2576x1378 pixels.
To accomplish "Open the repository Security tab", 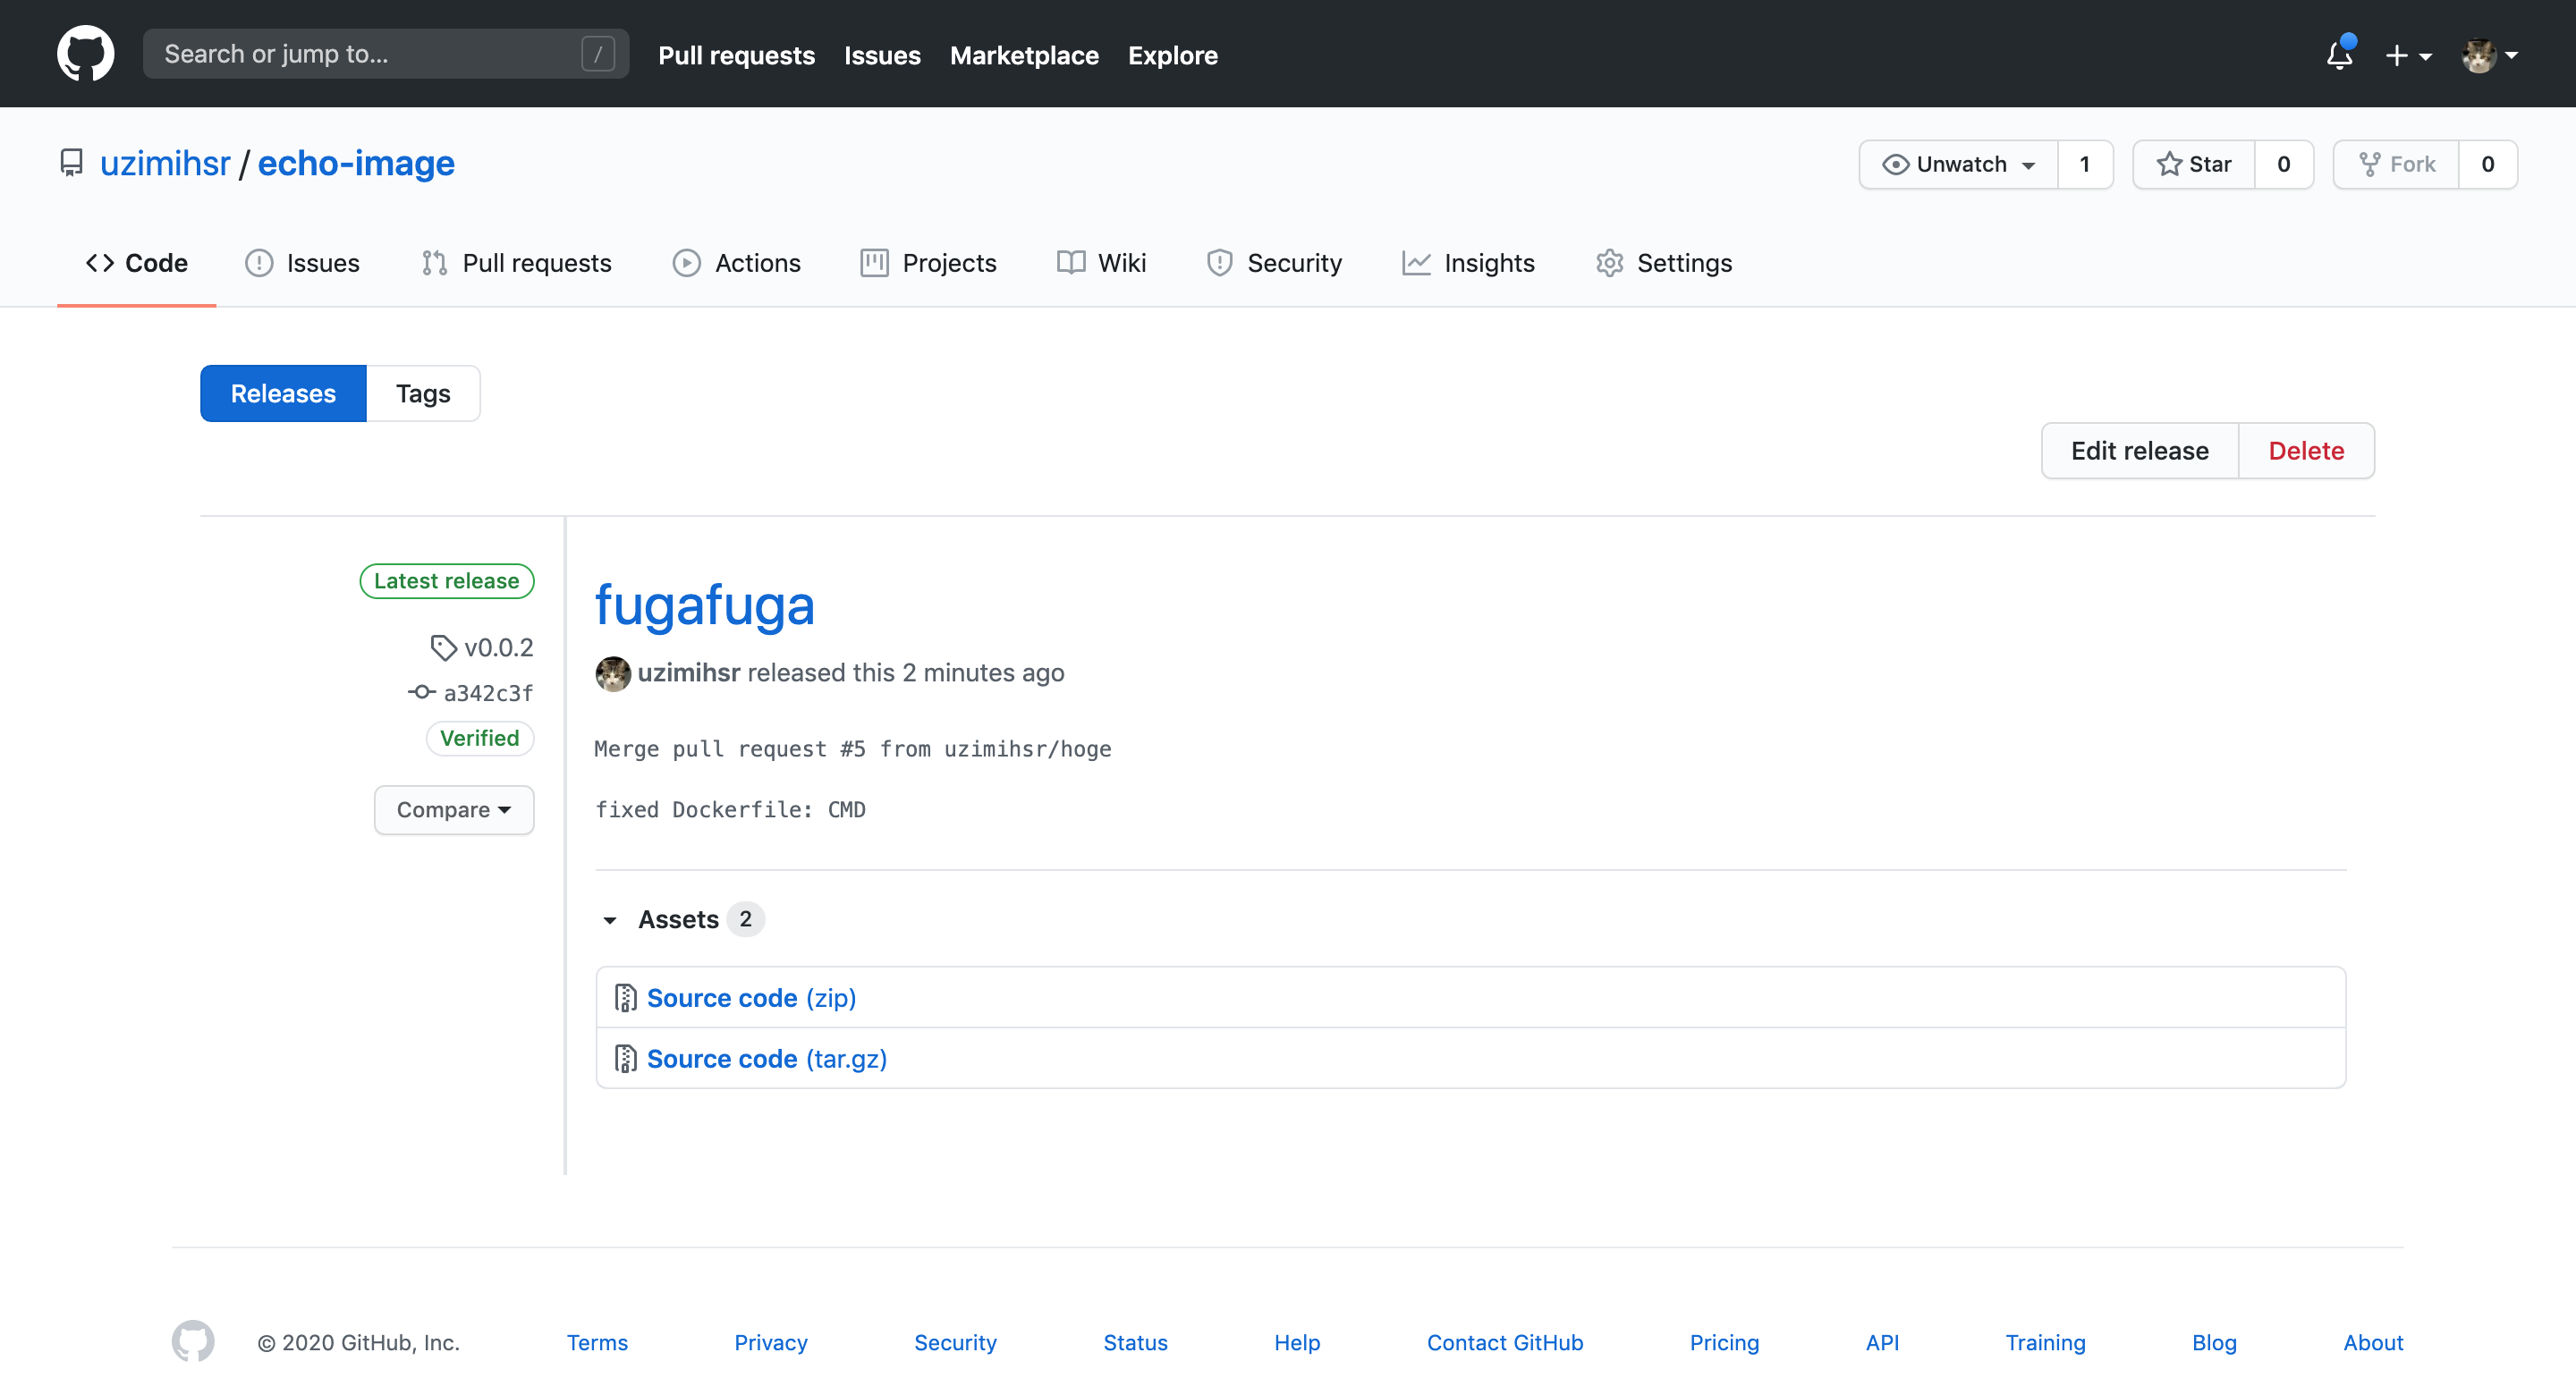I will tap(1274, 263).
